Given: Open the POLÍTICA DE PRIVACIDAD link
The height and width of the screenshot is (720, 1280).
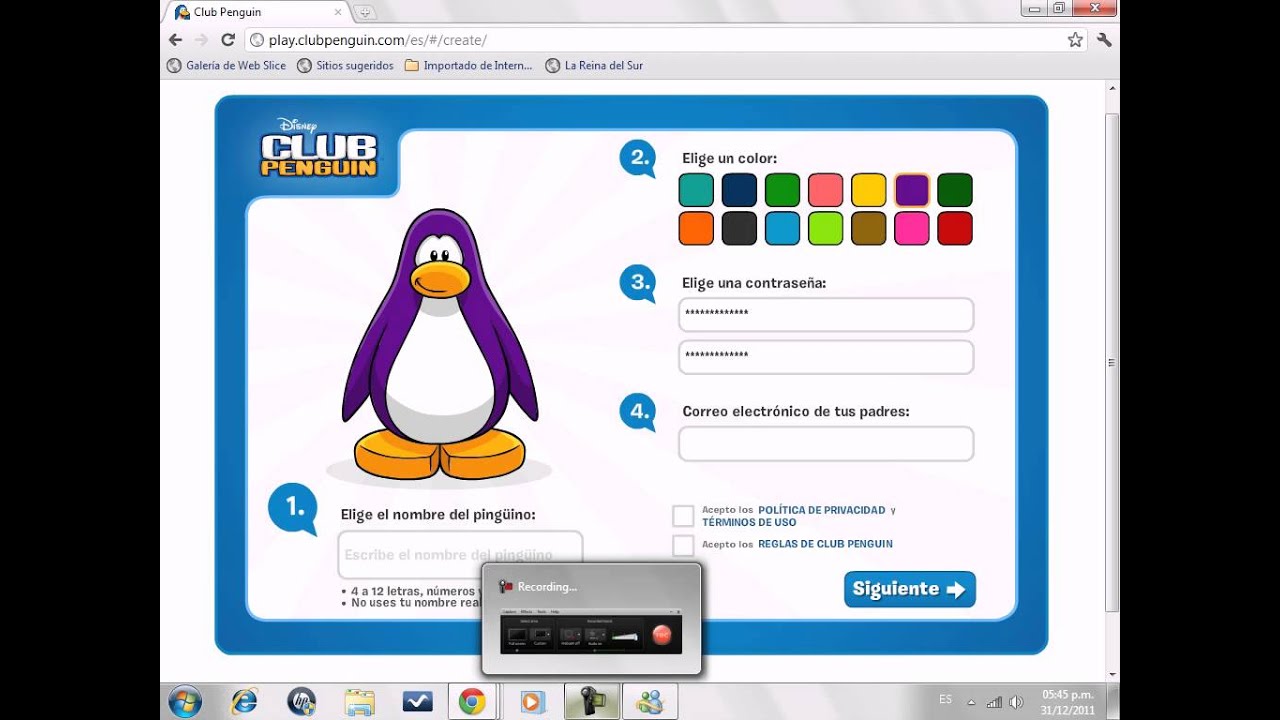Looking at the screenshot, I should 822,510.
